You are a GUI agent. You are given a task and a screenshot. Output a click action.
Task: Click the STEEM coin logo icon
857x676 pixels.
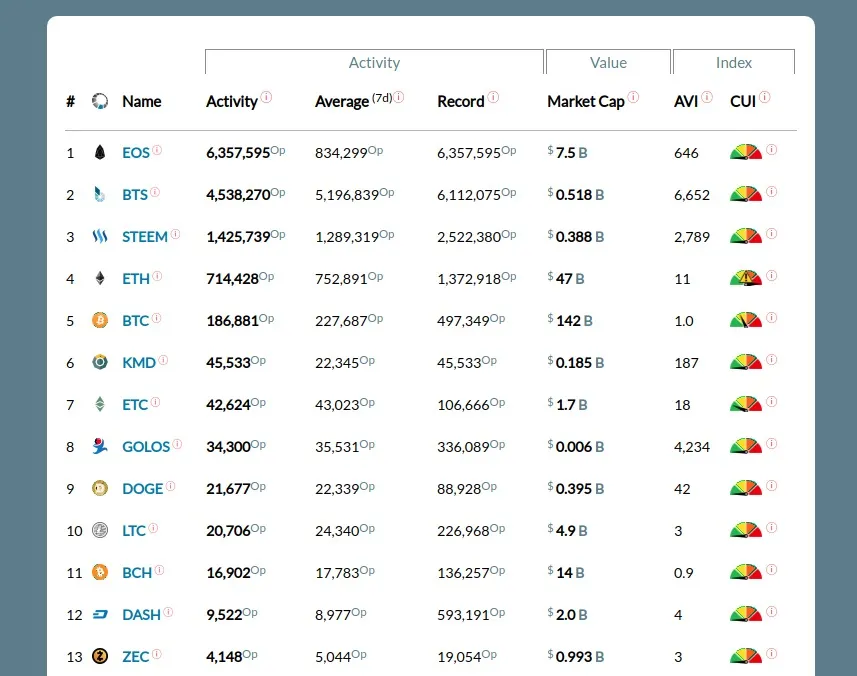(99, 237)
